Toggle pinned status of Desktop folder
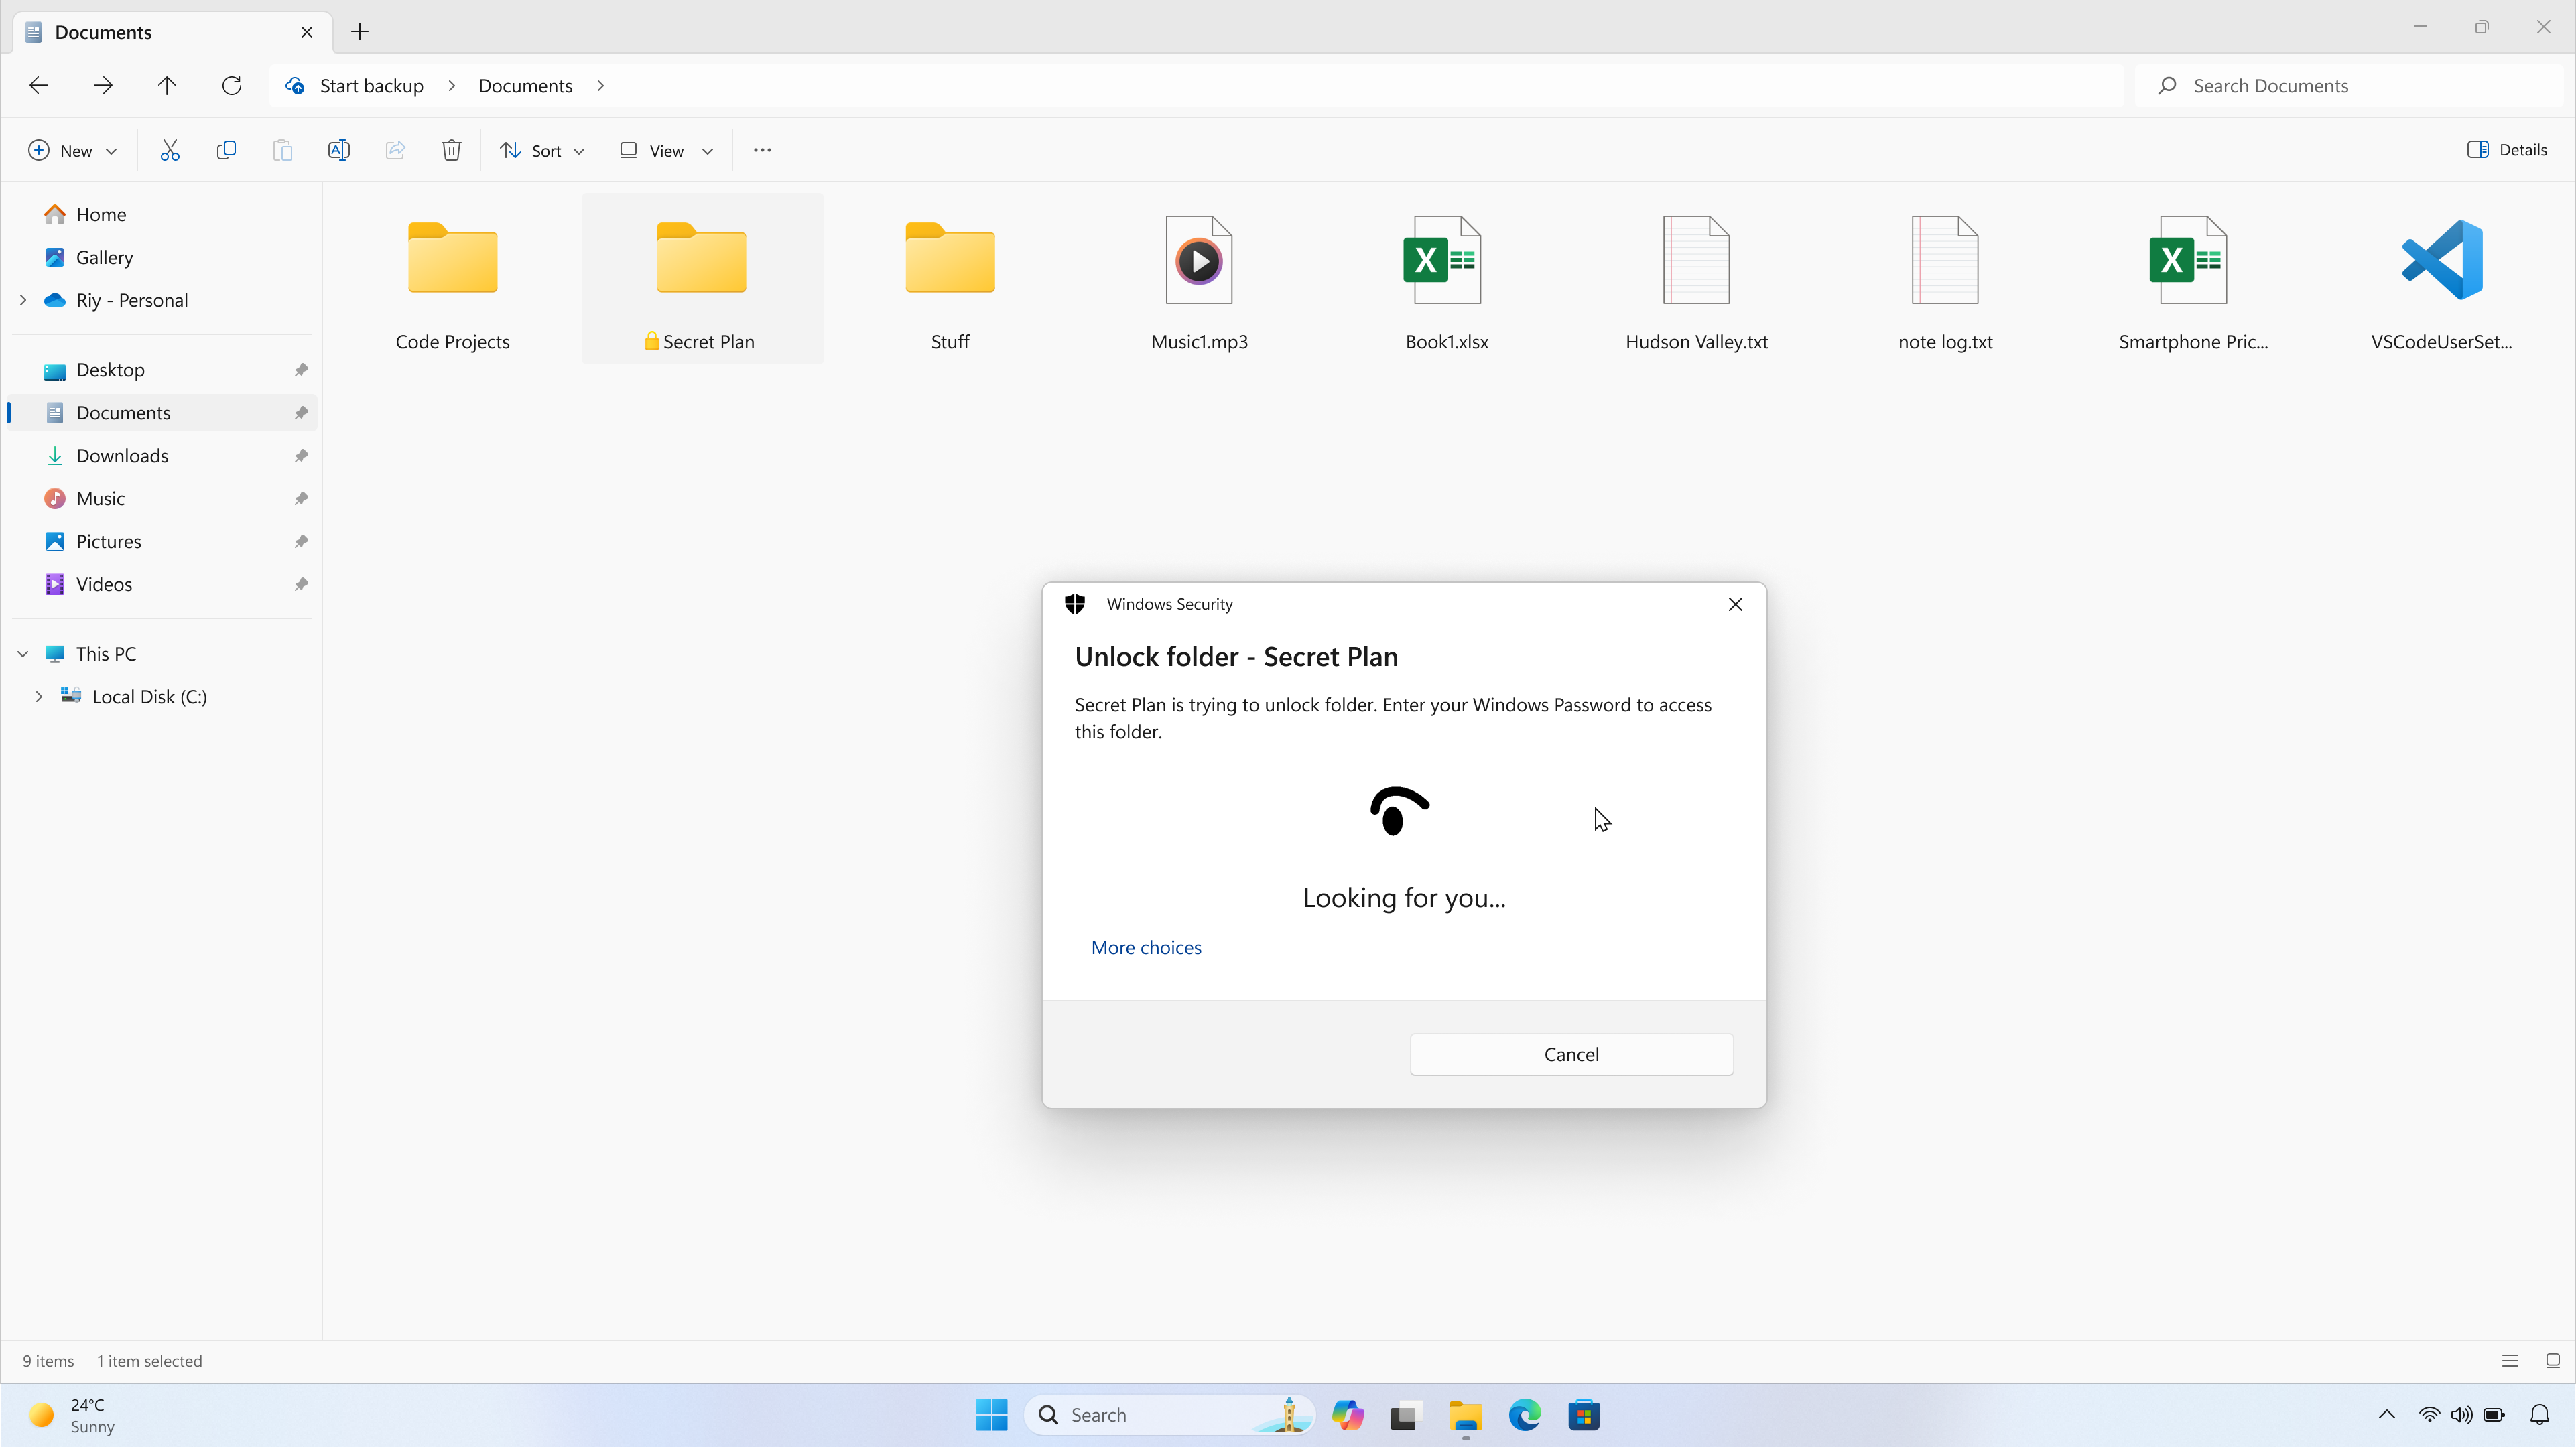This screenshot has height=1447, width=2576. [302, 370]
